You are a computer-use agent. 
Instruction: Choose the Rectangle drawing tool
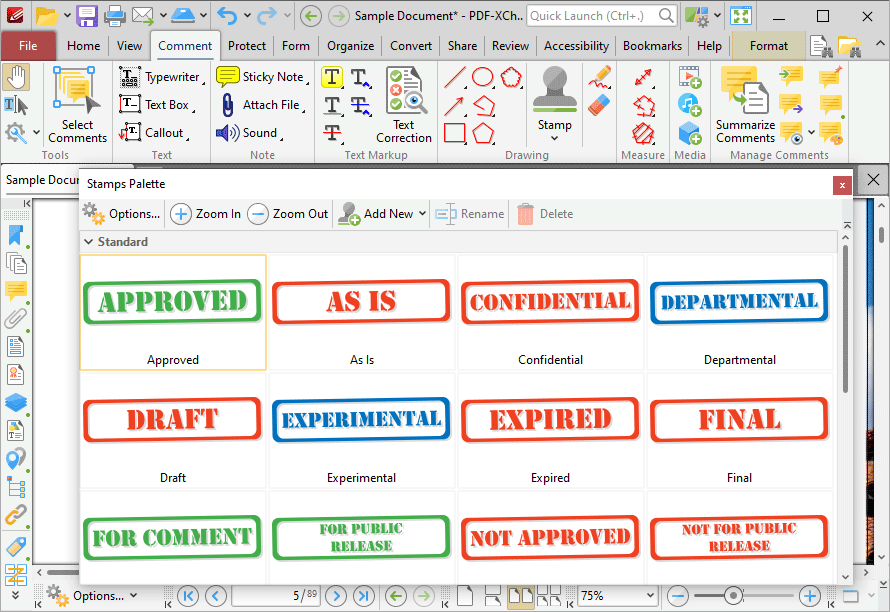click(455, 133)
